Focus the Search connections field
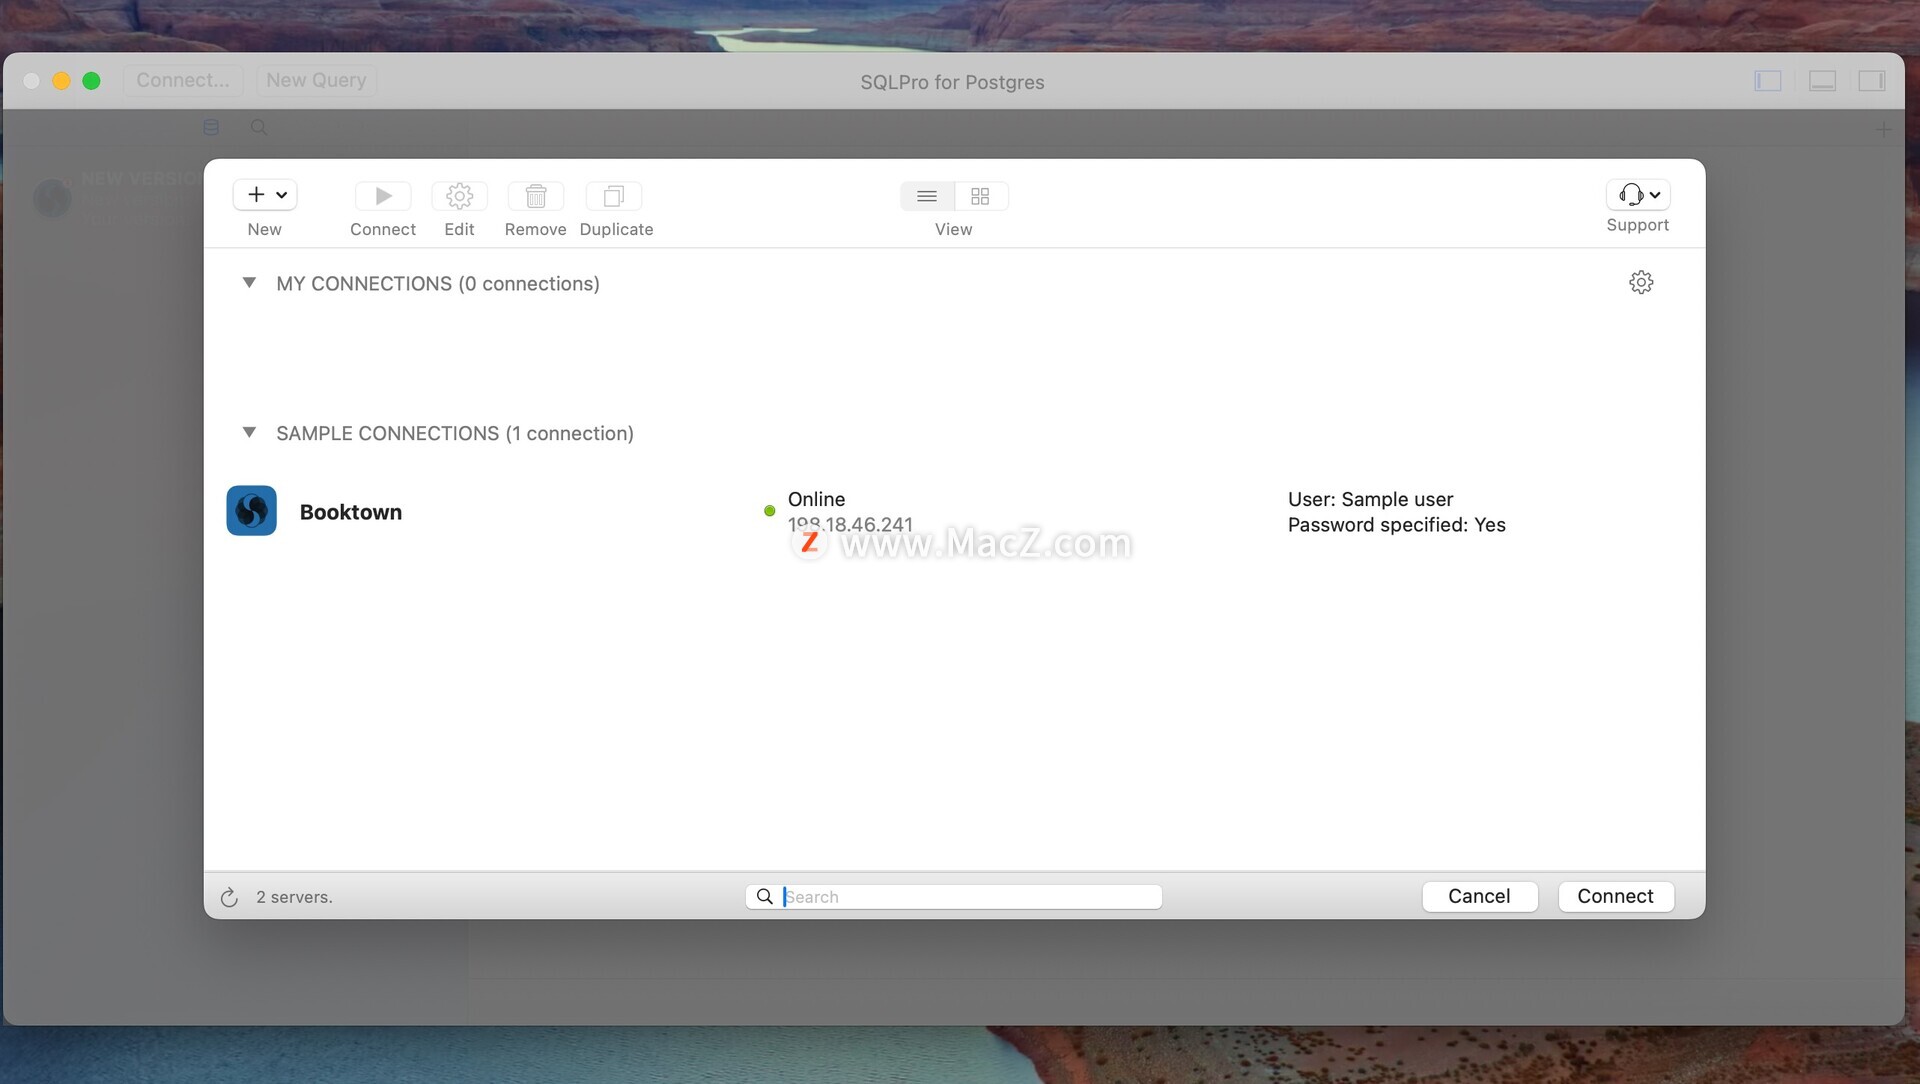The height and width of the screenshot is (1084, 1920). 953,897
